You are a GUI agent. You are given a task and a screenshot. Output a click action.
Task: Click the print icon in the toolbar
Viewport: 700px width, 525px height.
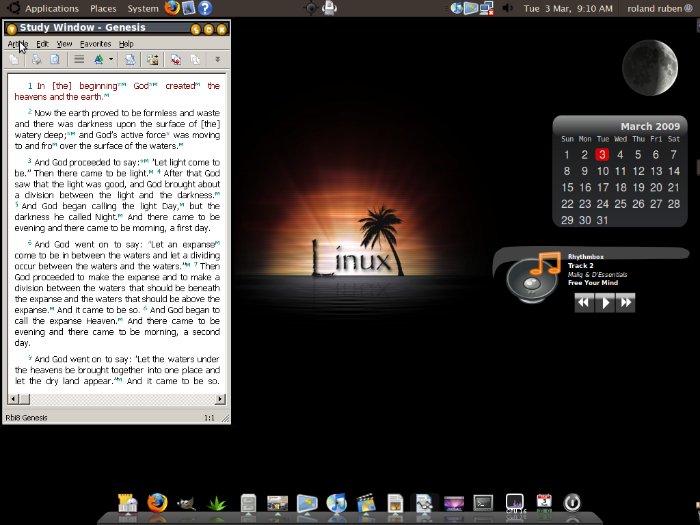[36, 60]
